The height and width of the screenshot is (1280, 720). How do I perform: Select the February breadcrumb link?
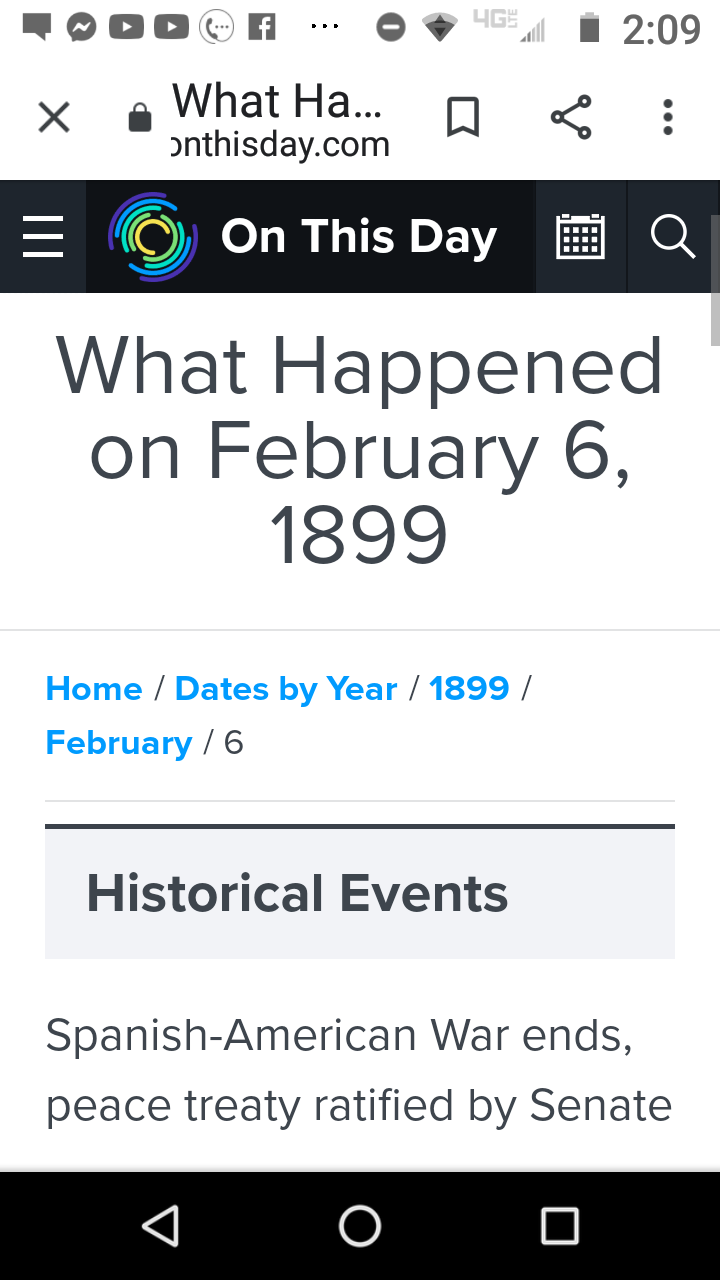pyautogui.click(x=119, y=743)
